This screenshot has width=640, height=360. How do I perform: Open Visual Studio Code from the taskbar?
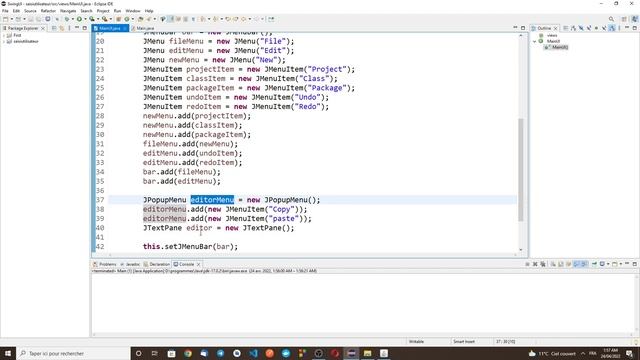[253, 353]
